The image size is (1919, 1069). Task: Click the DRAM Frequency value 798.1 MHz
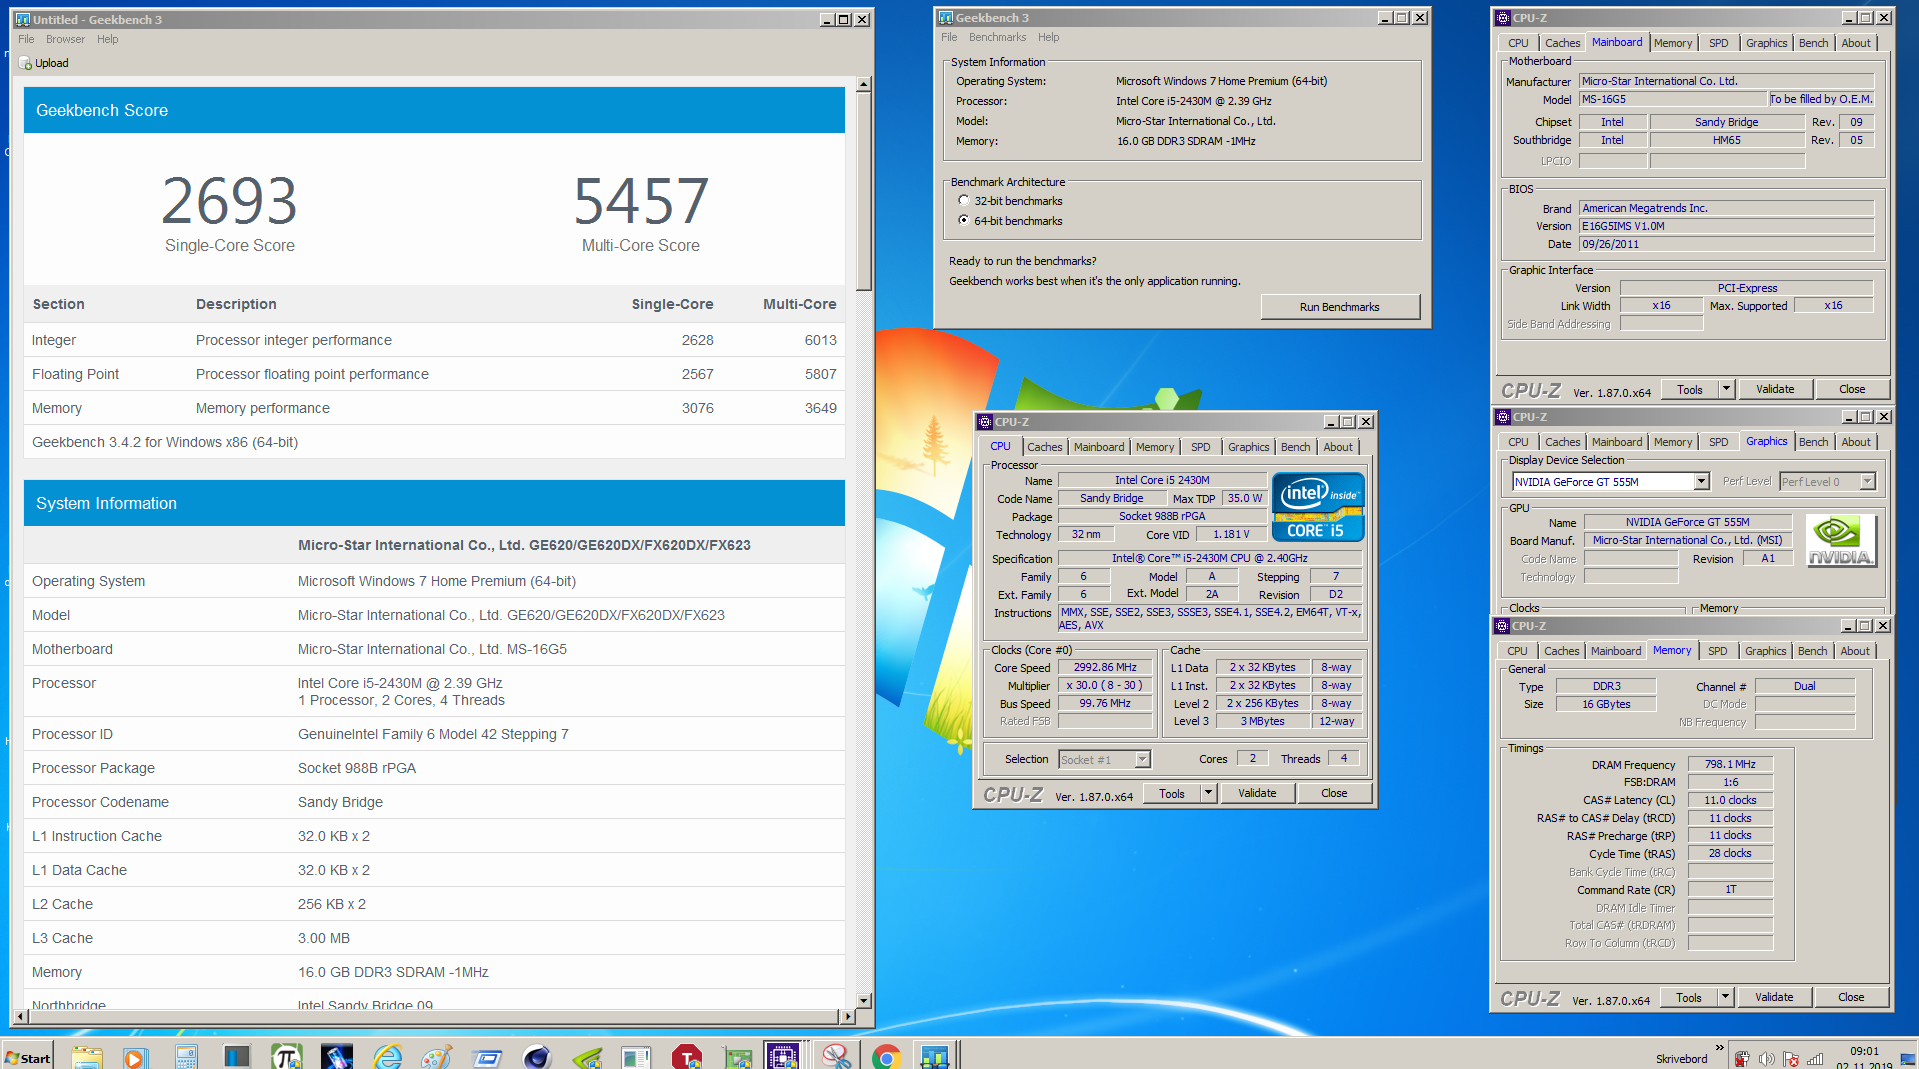(x=1730, y=764)
